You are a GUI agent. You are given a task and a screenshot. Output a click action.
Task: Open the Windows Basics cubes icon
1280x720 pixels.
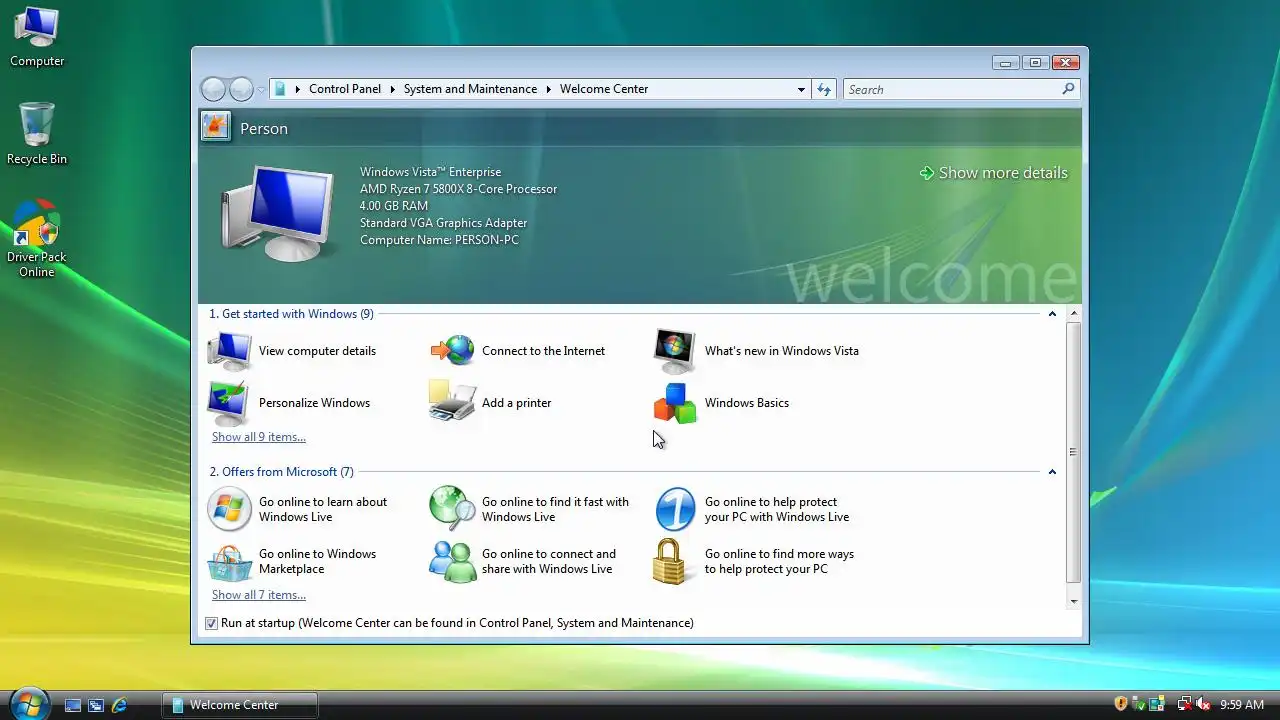click(x=675, y=403)
